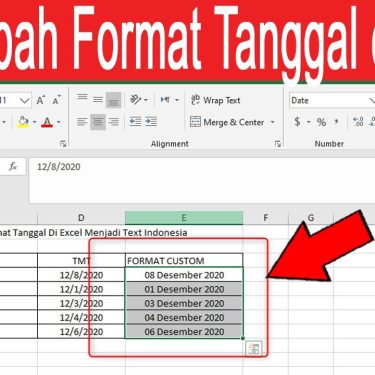Screen dimensions: 375x375
Task: Click title cell about Text Indonesia
Action: tap(93, 232)
